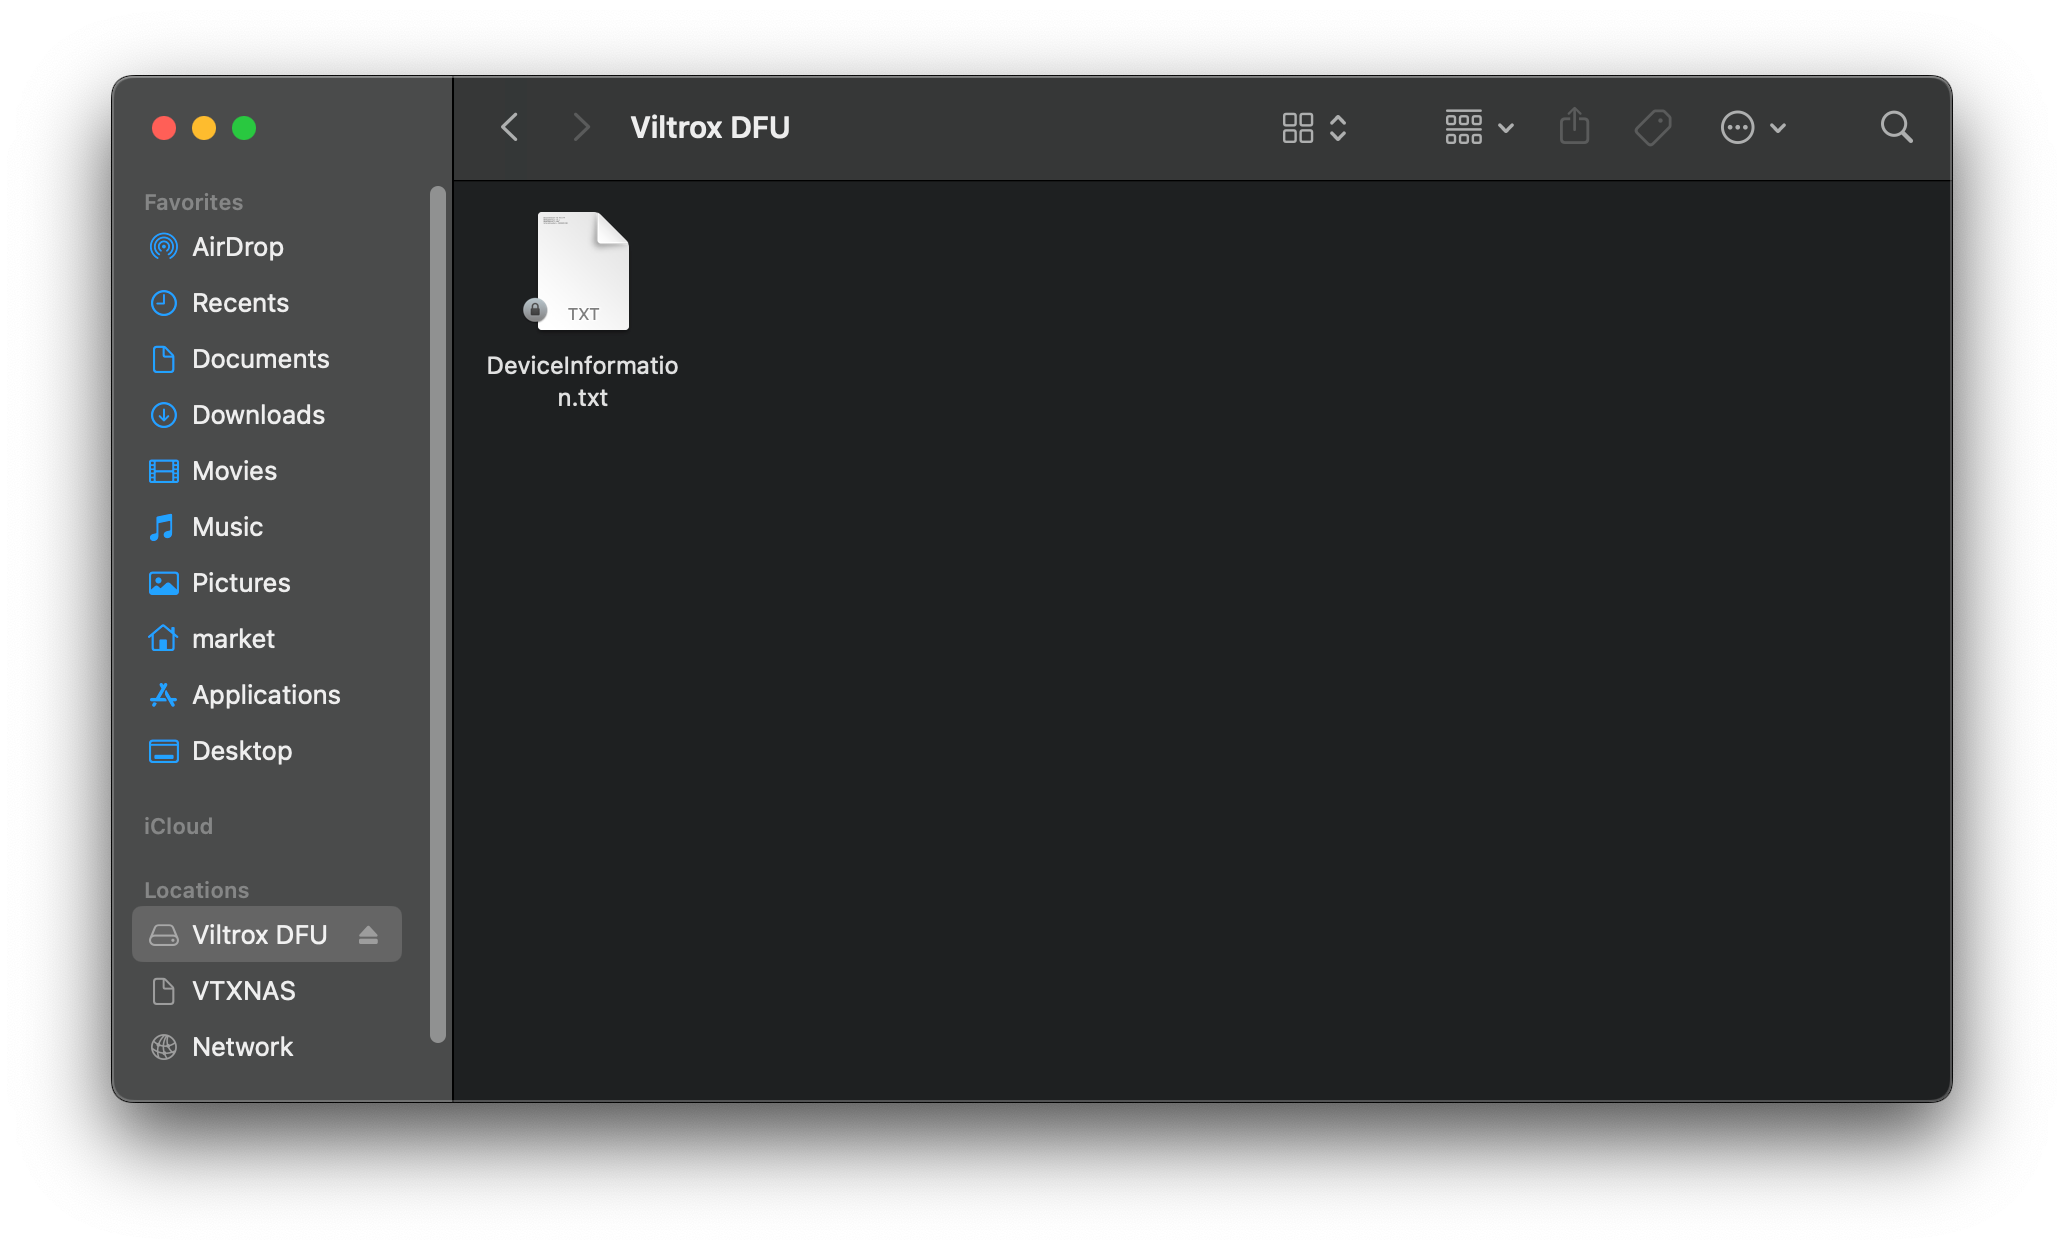Open the More actions ellipsis icon

(x=1738, y=127)
